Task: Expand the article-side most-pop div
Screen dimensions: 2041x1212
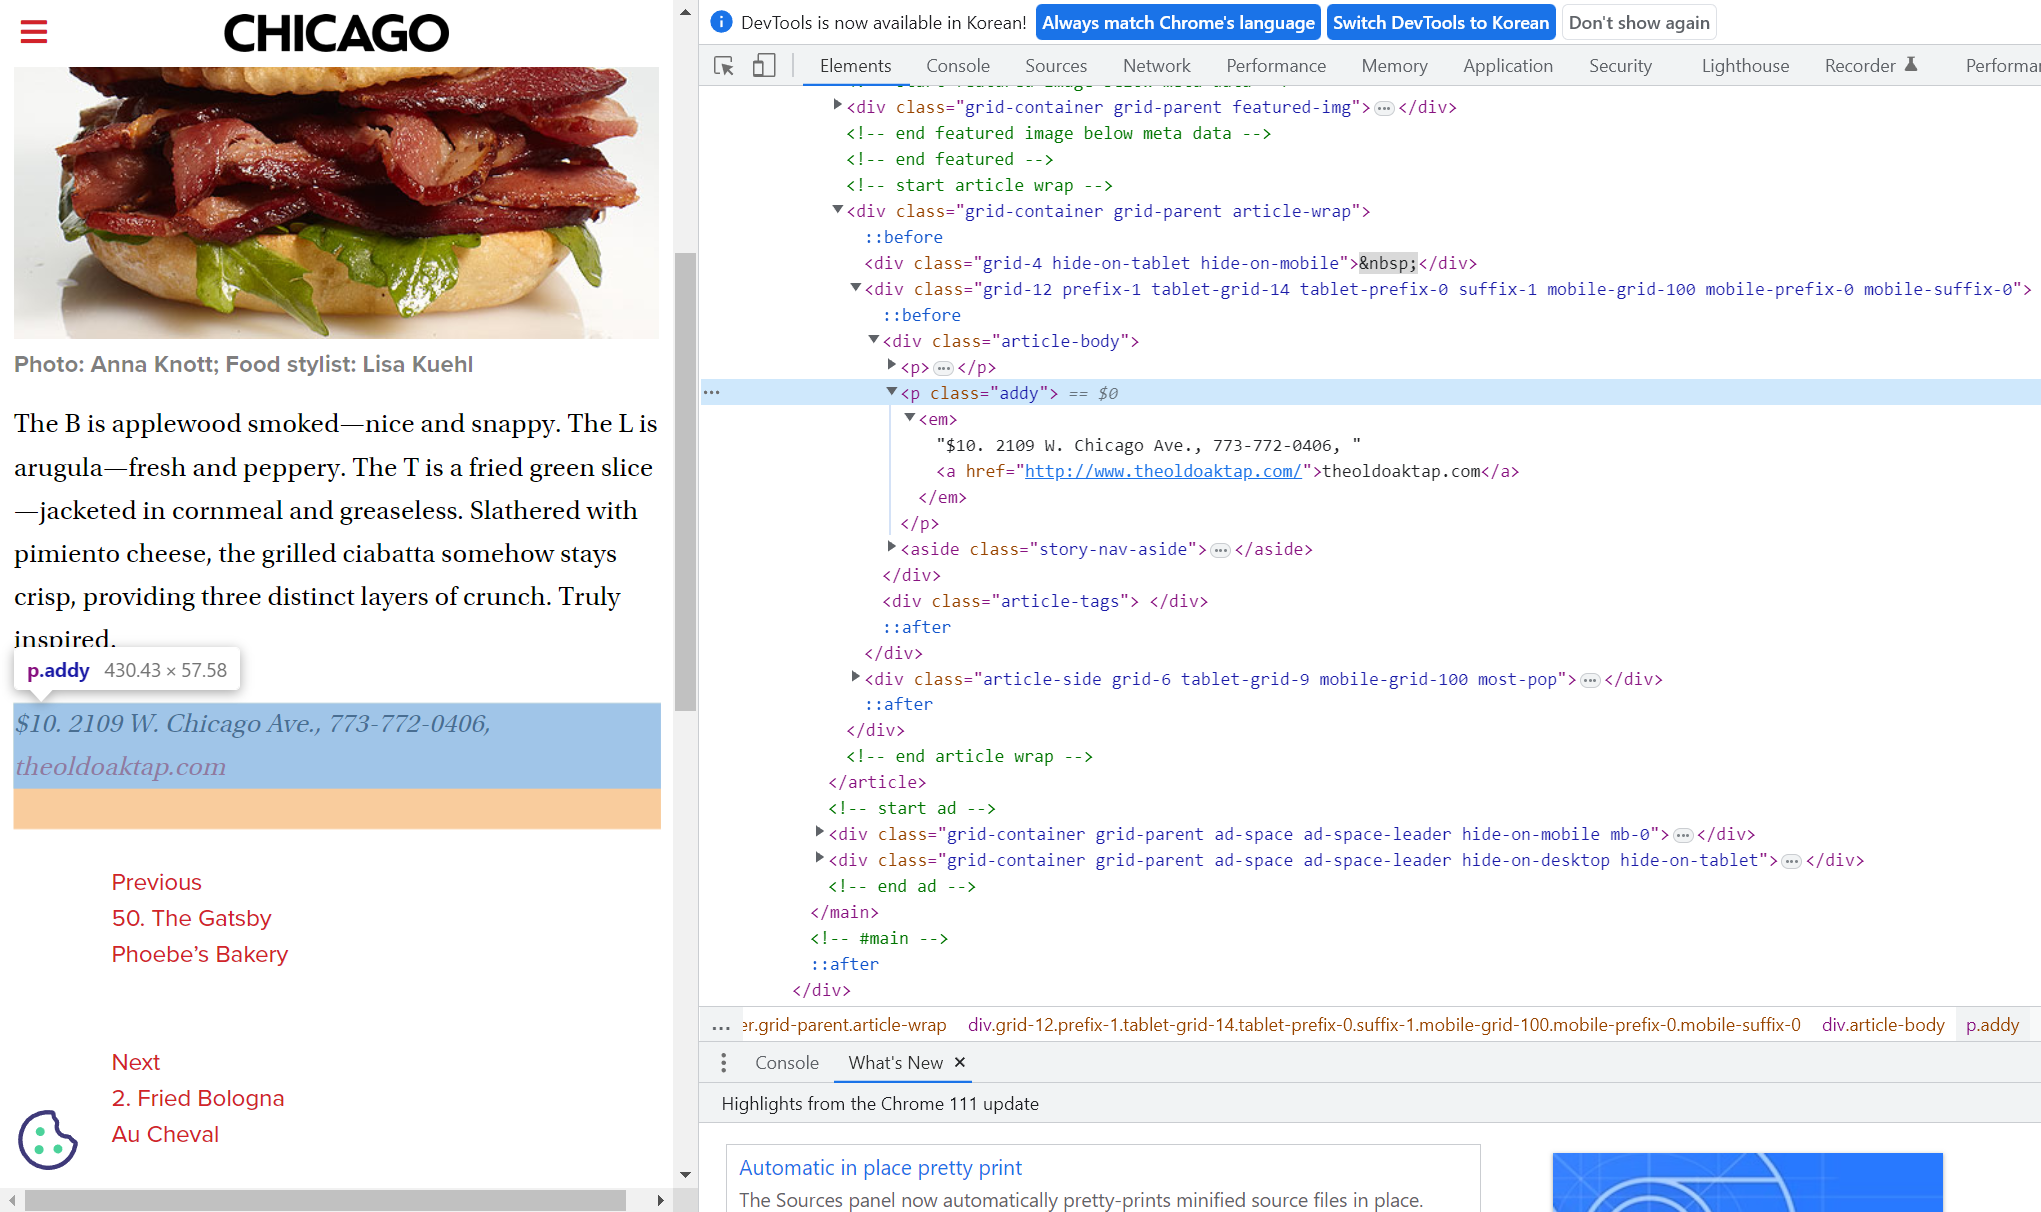Action: (856, 678)
